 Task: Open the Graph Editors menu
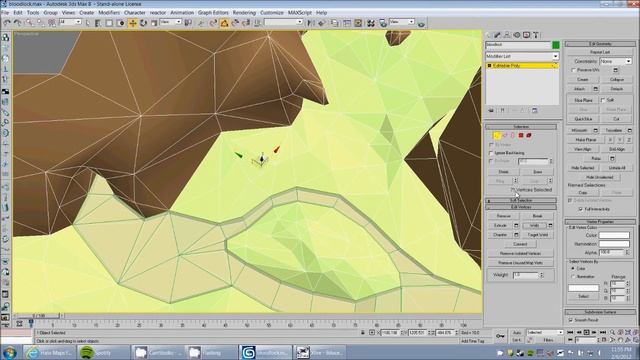click(x=213, y=13)
